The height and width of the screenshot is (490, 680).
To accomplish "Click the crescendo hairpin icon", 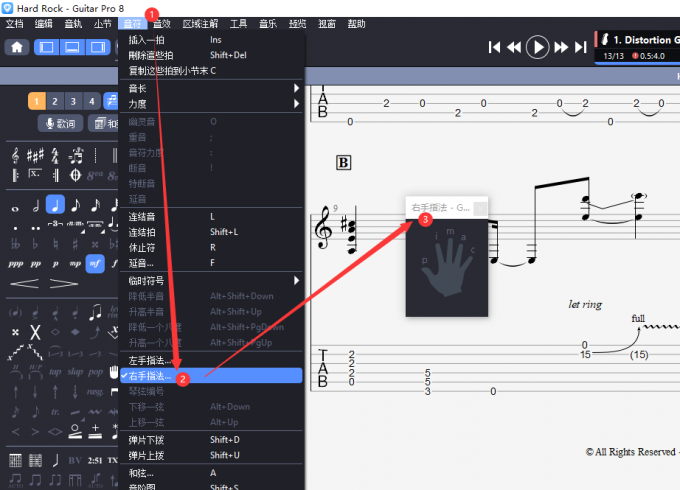I will (26, 284).
